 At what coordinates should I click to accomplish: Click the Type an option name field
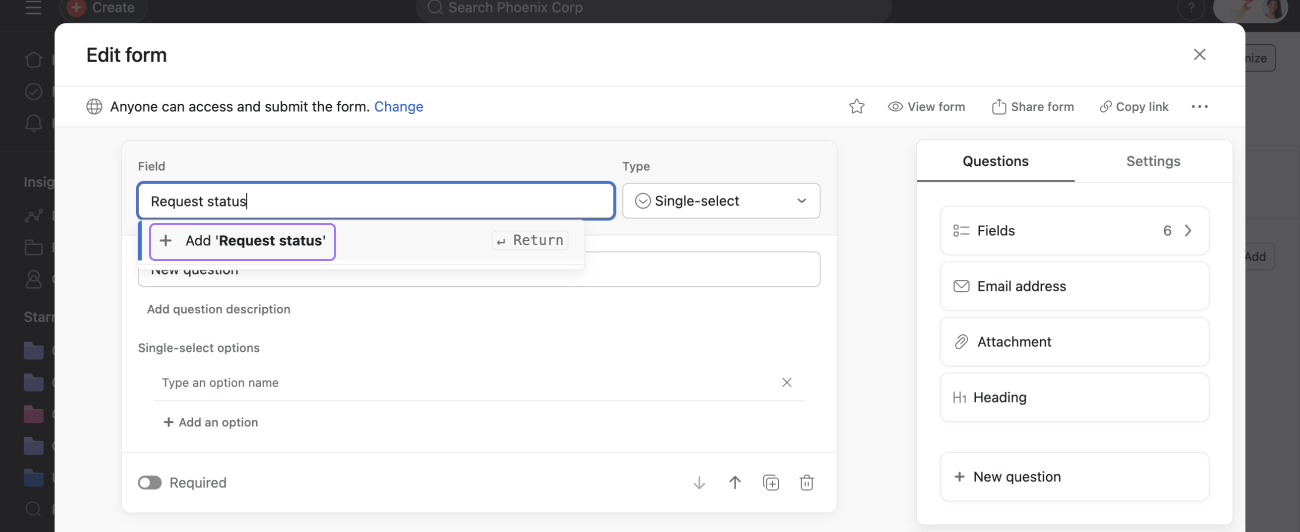click(x=460, y=383)
